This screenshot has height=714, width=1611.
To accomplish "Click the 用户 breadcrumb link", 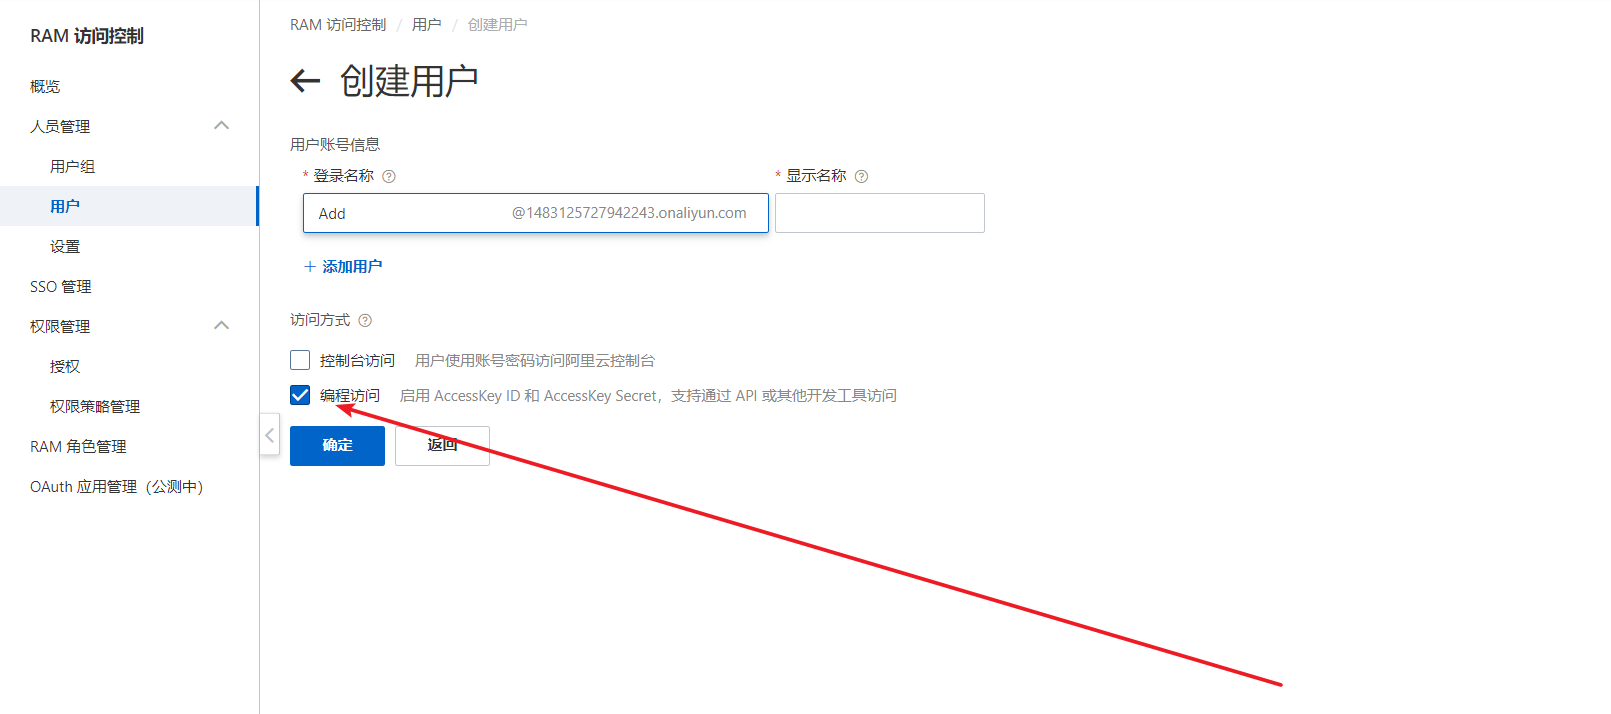I will pyautogui.click(x=427, y=25).
